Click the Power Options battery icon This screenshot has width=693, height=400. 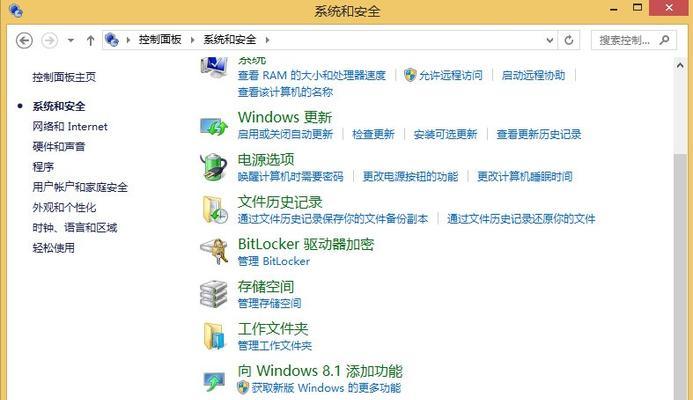[214, 167]
